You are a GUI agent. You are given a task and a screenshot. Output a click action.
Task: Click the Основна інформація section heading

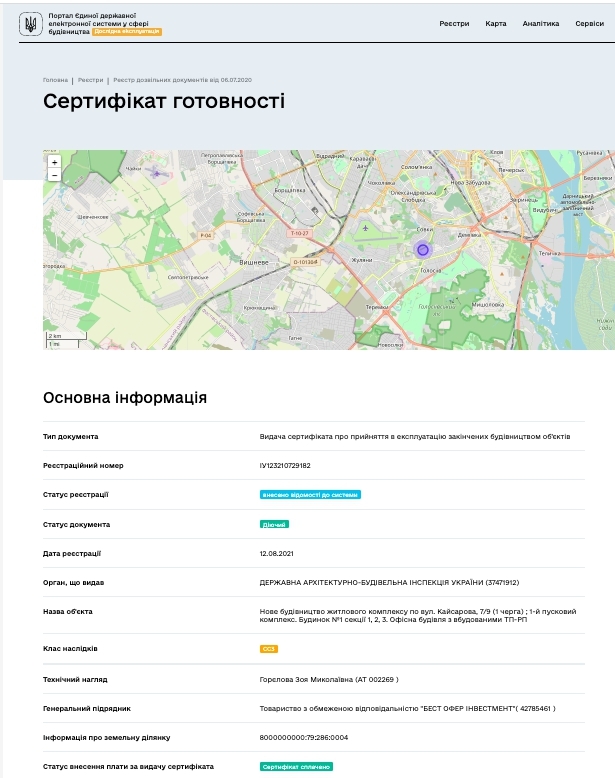click(125, 398)
